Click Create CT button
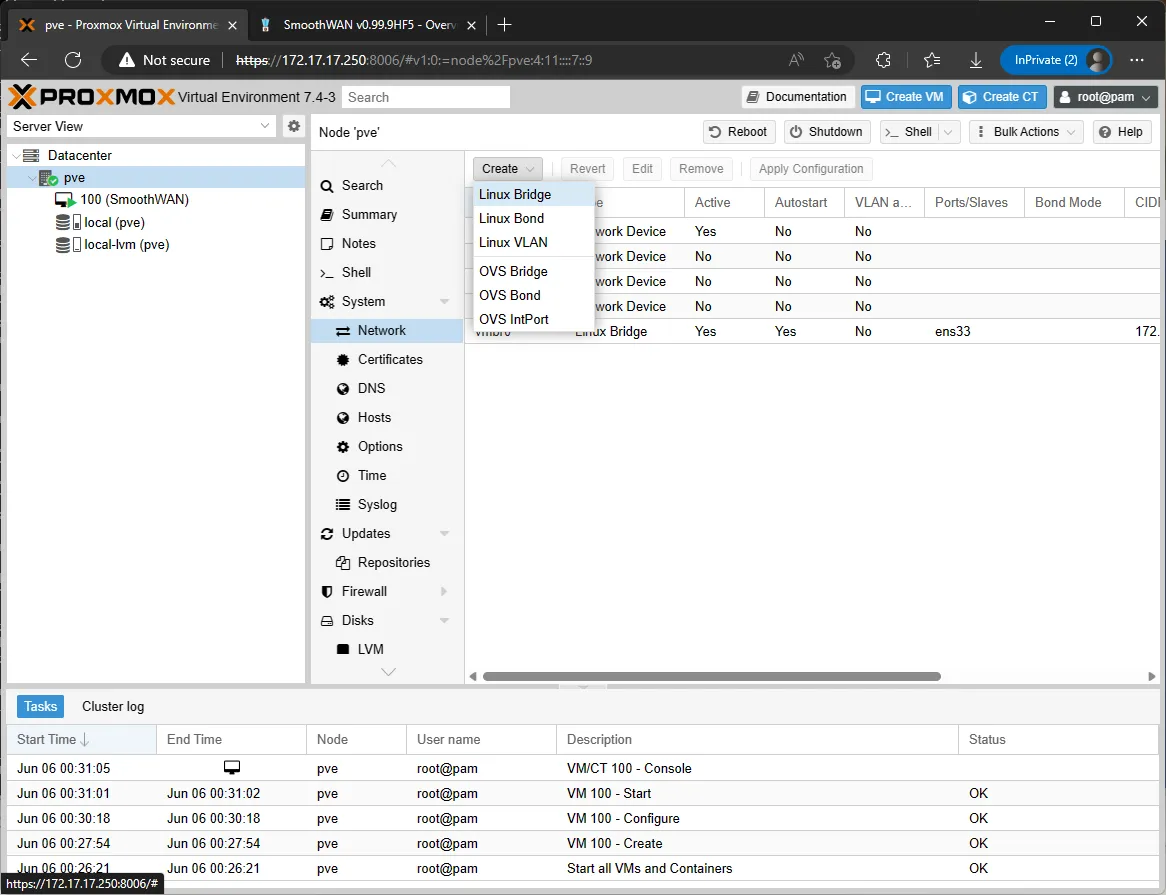This screenshot has width=1166, height=895. click(x=1002, y=97)
